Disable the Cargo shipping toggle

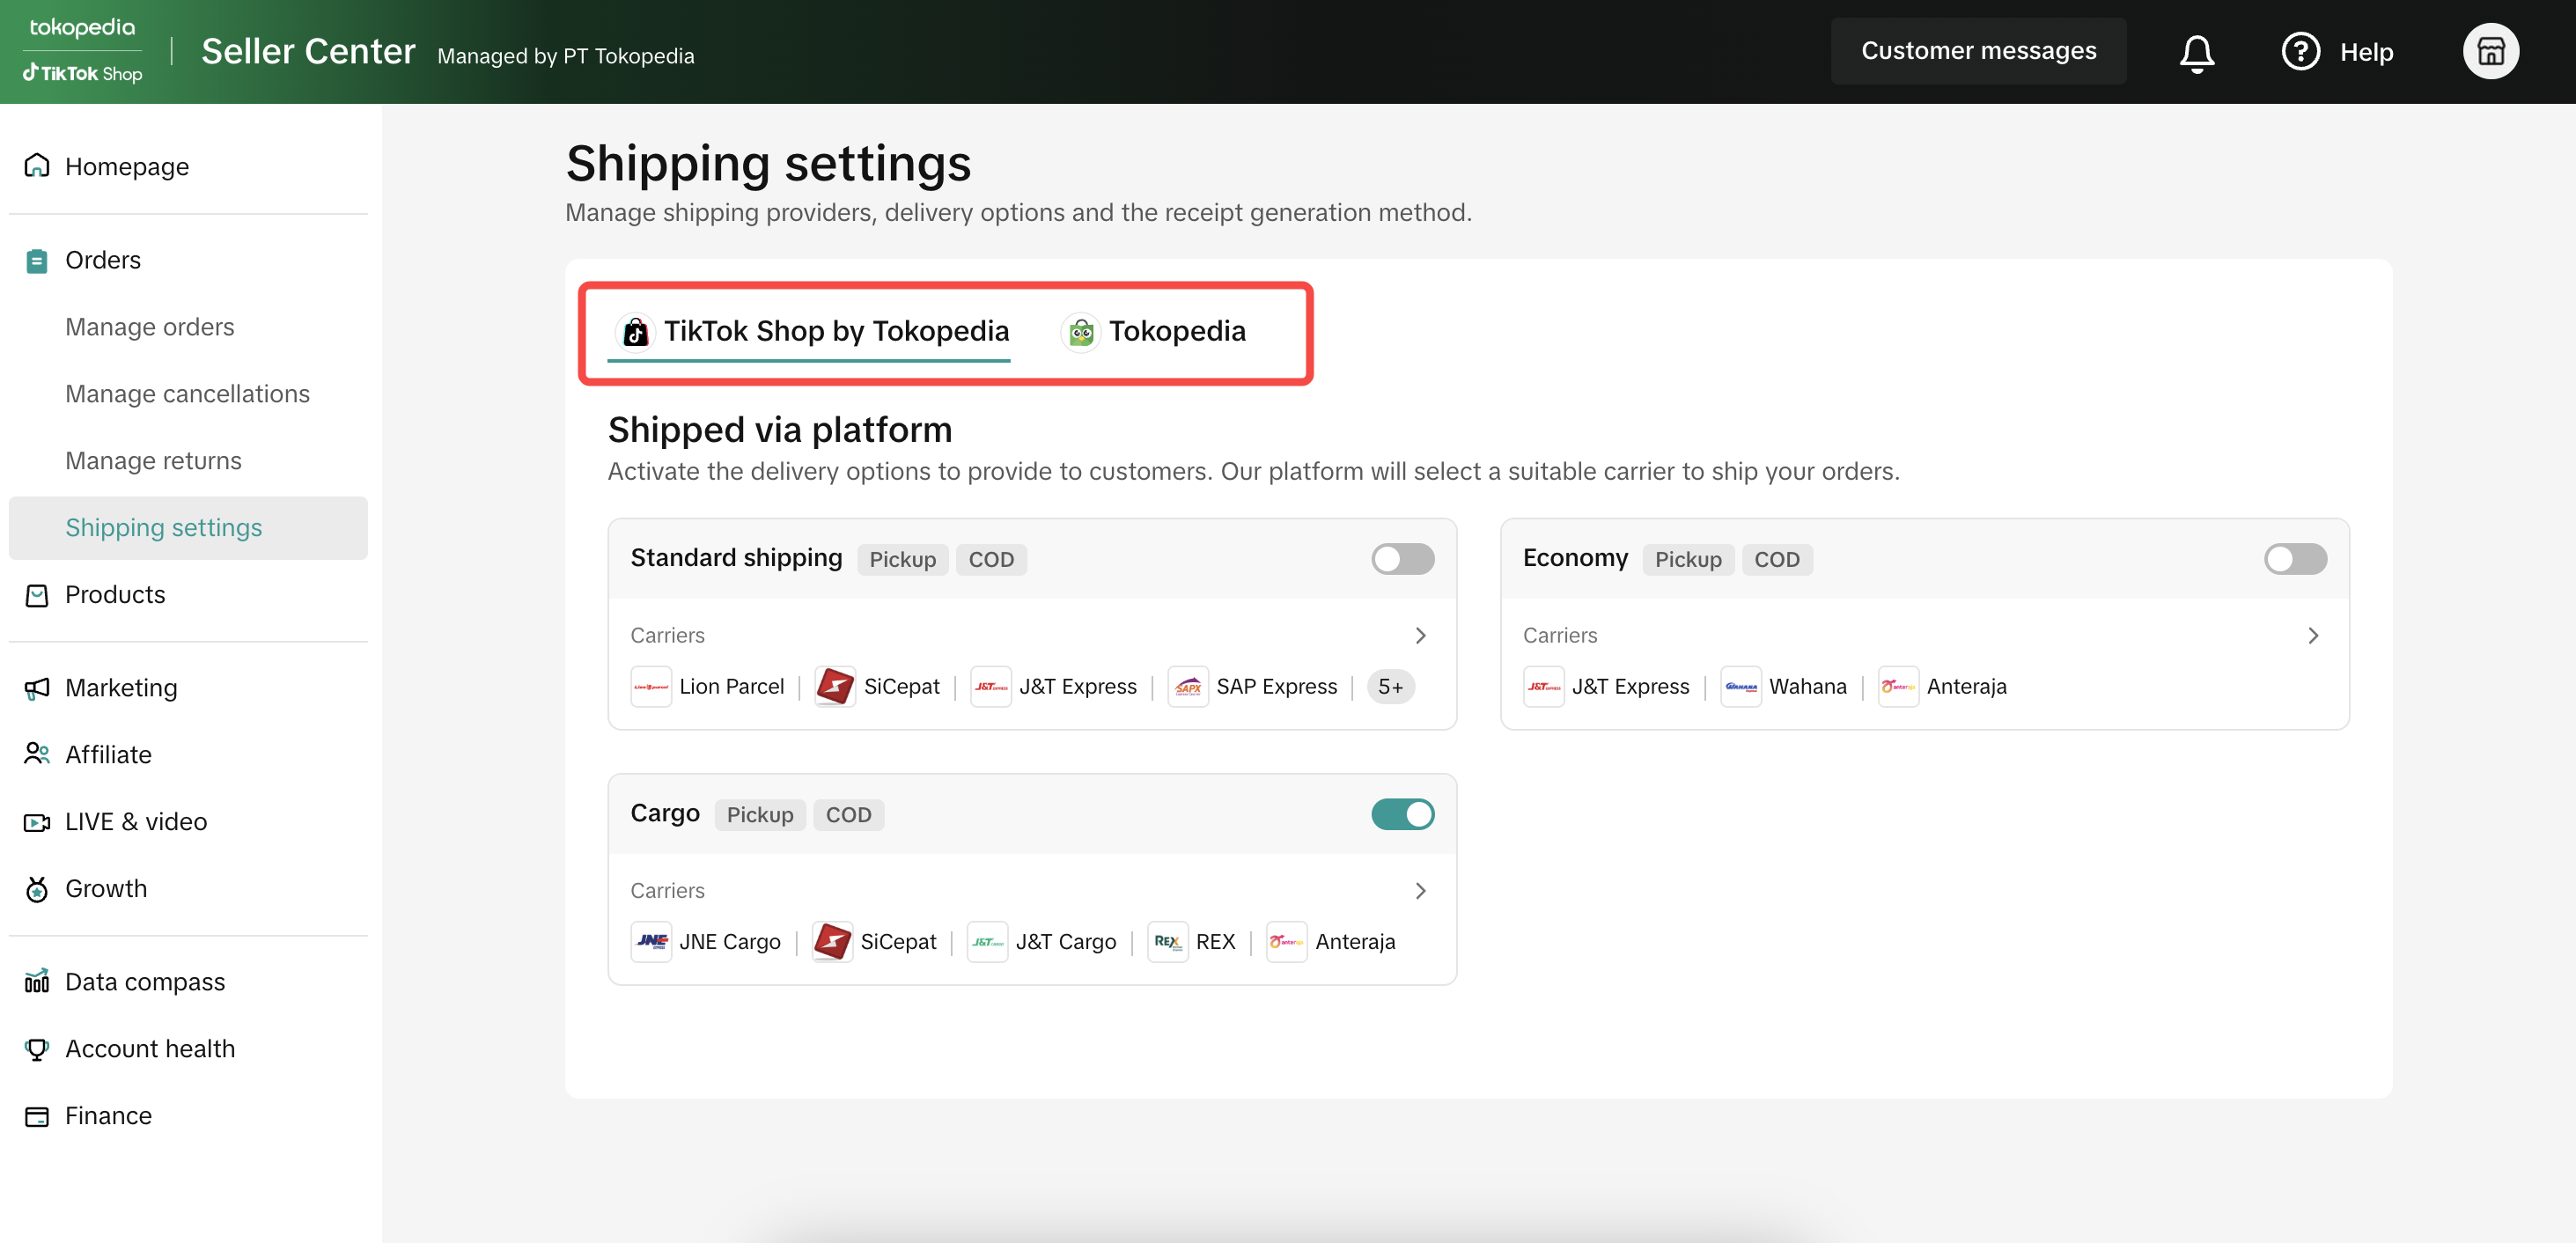tap(1402, 814)
